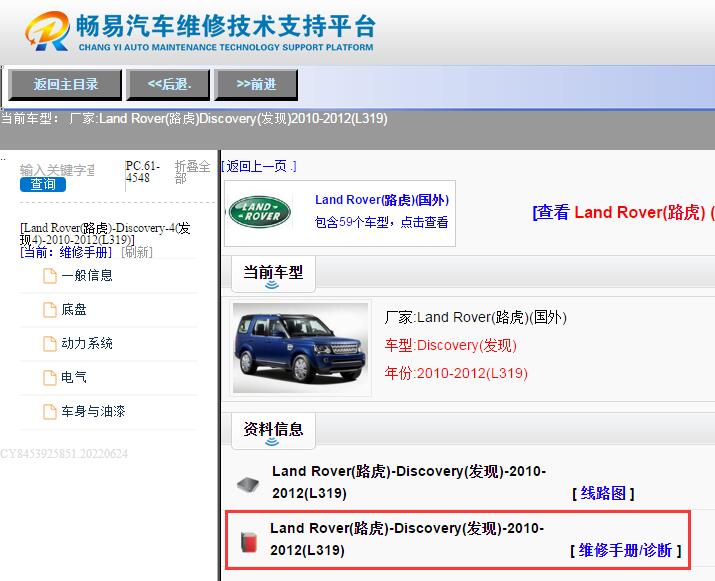Viewport: 715px width, 581px height.
Task: Click the Discovery 2010-2012 title in 维修手册 row
Action: coord(407,539)
